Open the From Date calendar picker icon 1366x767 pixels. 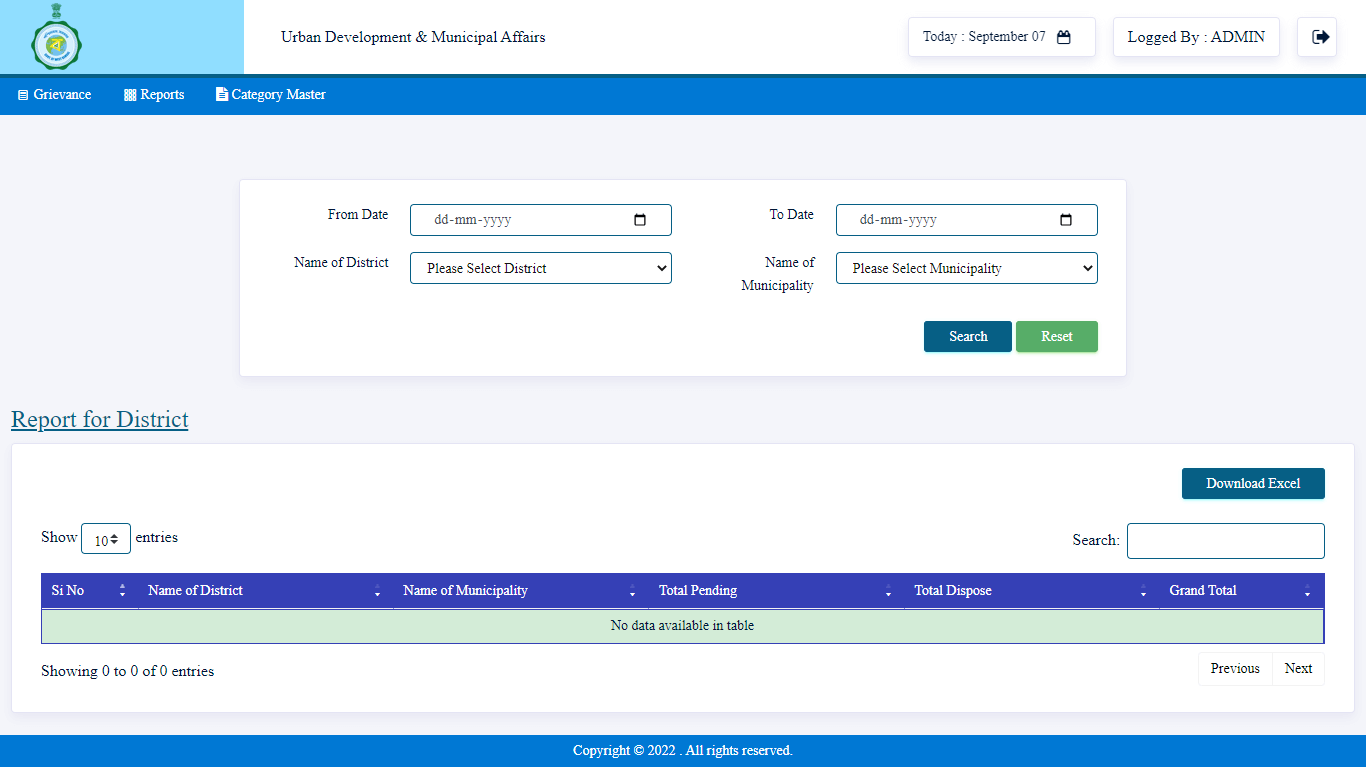[640, 220]
